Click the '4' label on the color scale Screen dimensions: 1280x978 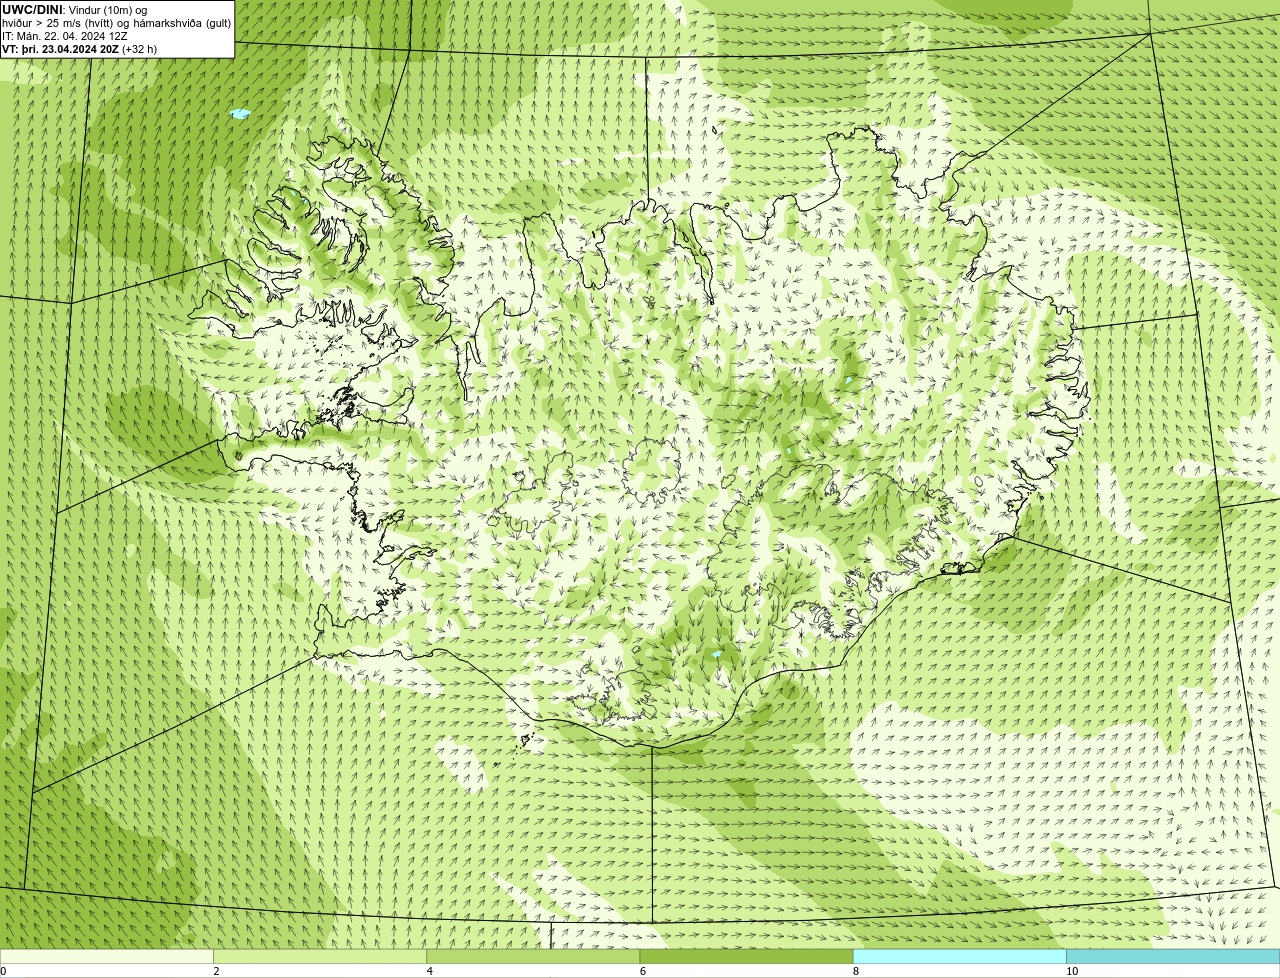430,971
